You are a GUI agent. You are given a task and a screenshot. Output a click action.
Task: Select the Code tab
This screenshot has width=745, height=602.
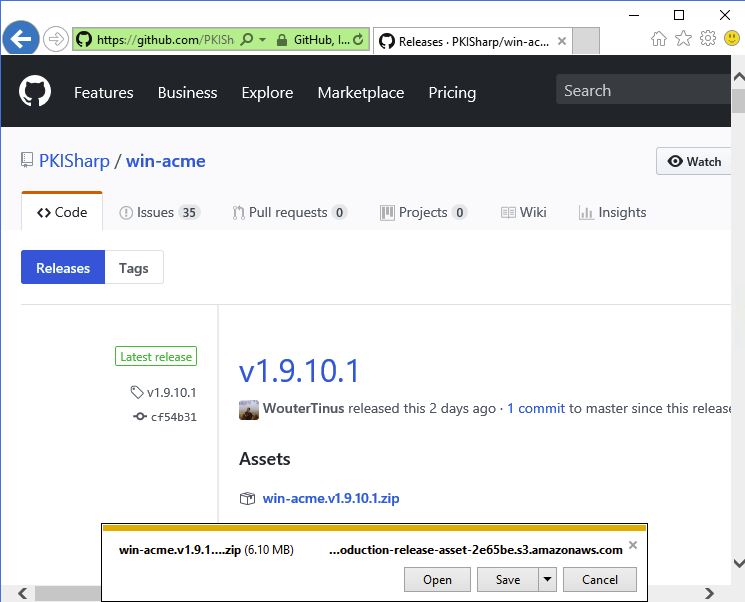tap(62, 212)
